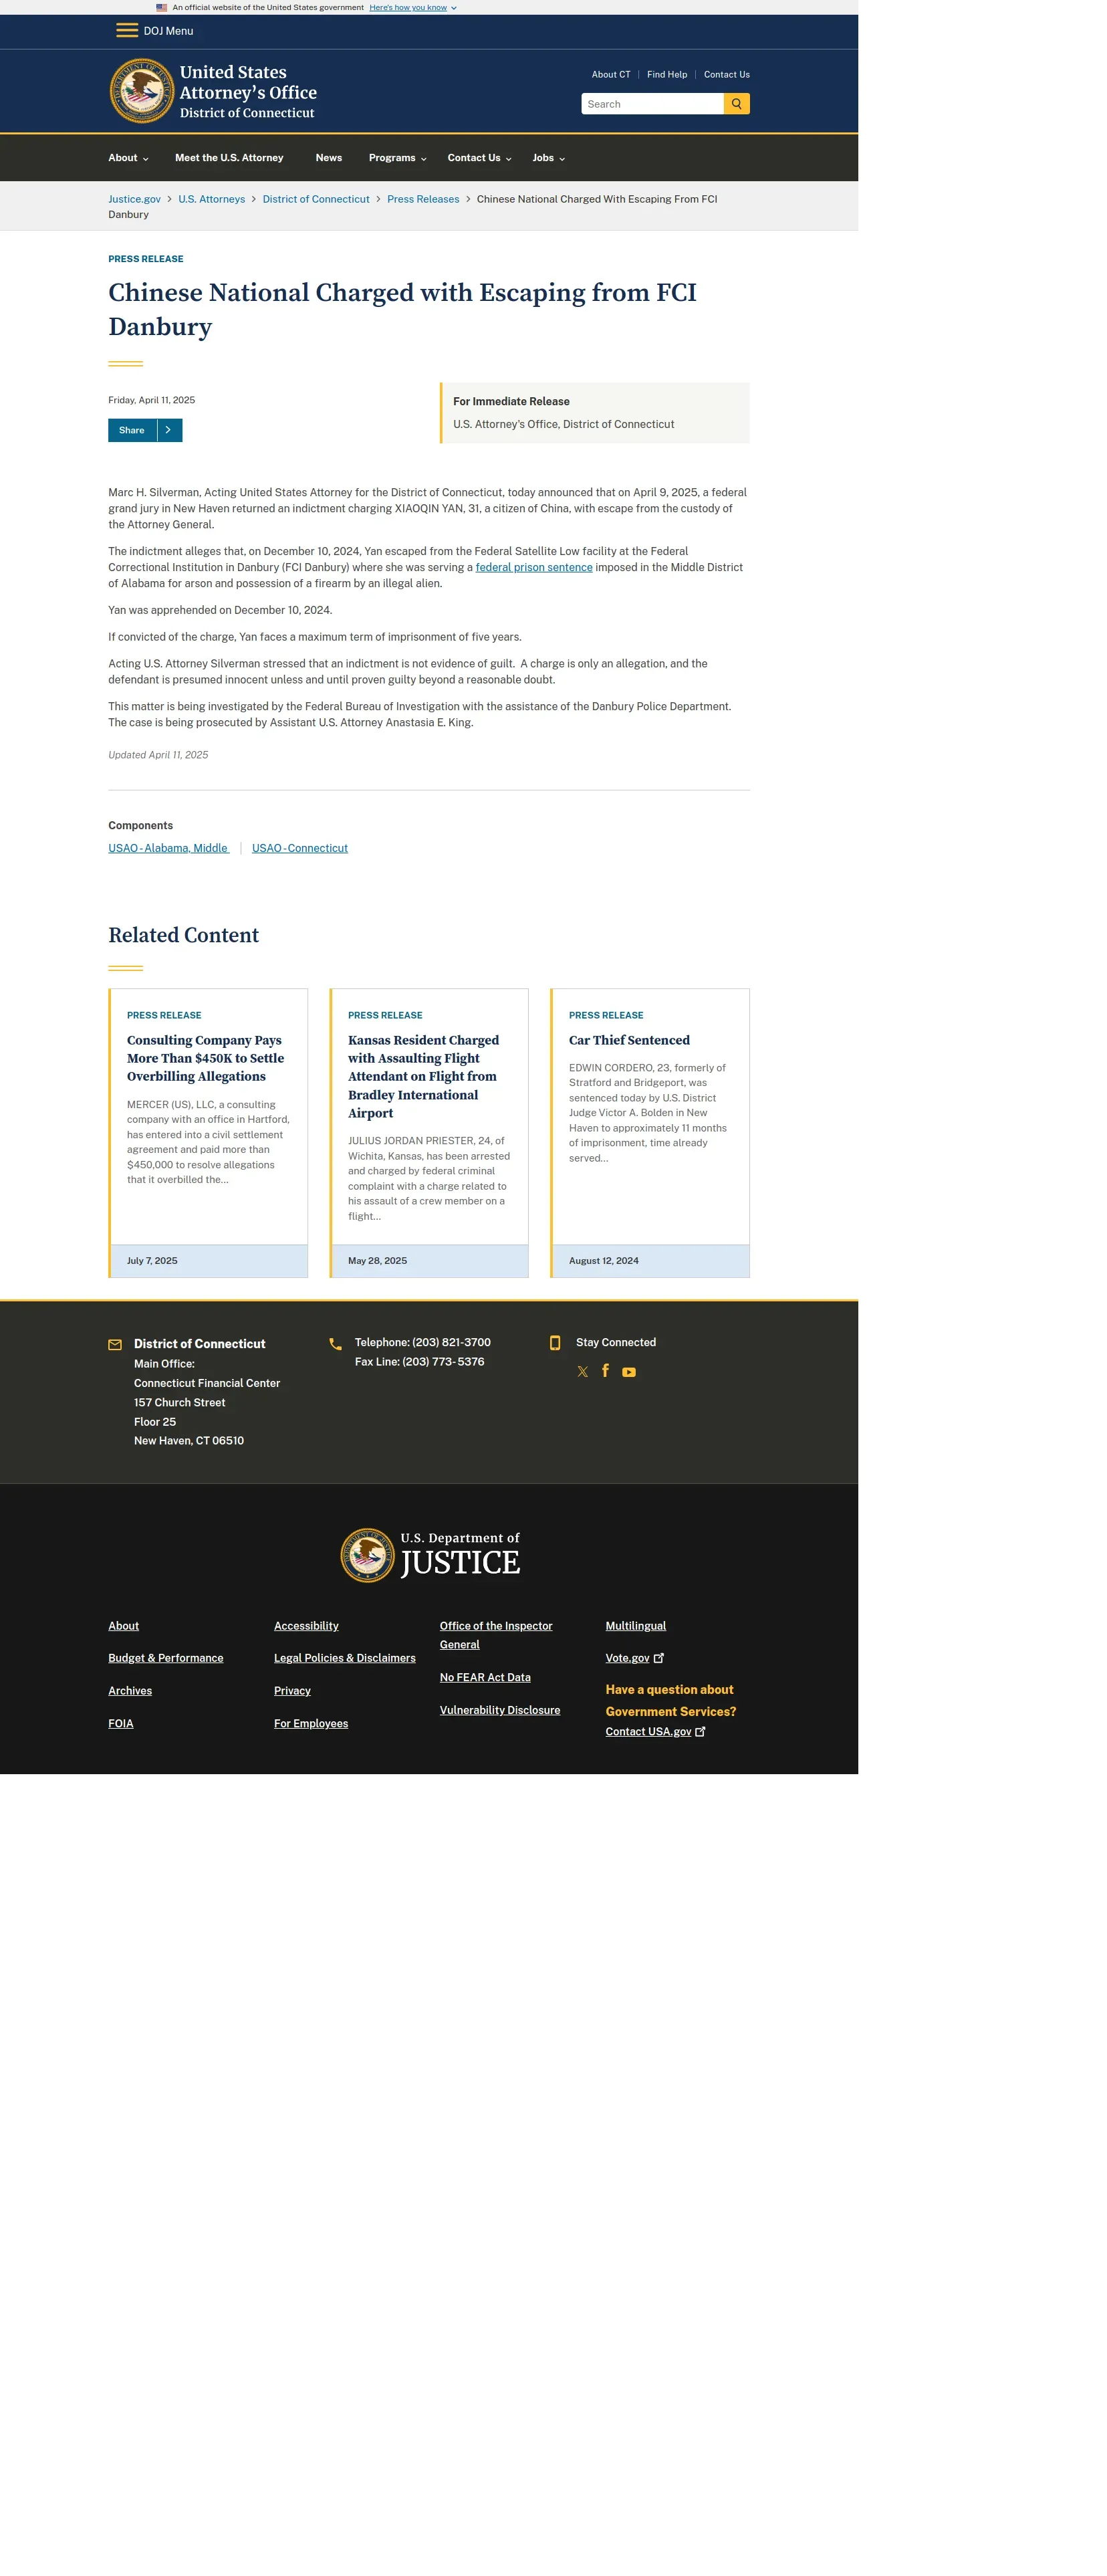
Task: Click into the Search input field
Action: (653, 104)
